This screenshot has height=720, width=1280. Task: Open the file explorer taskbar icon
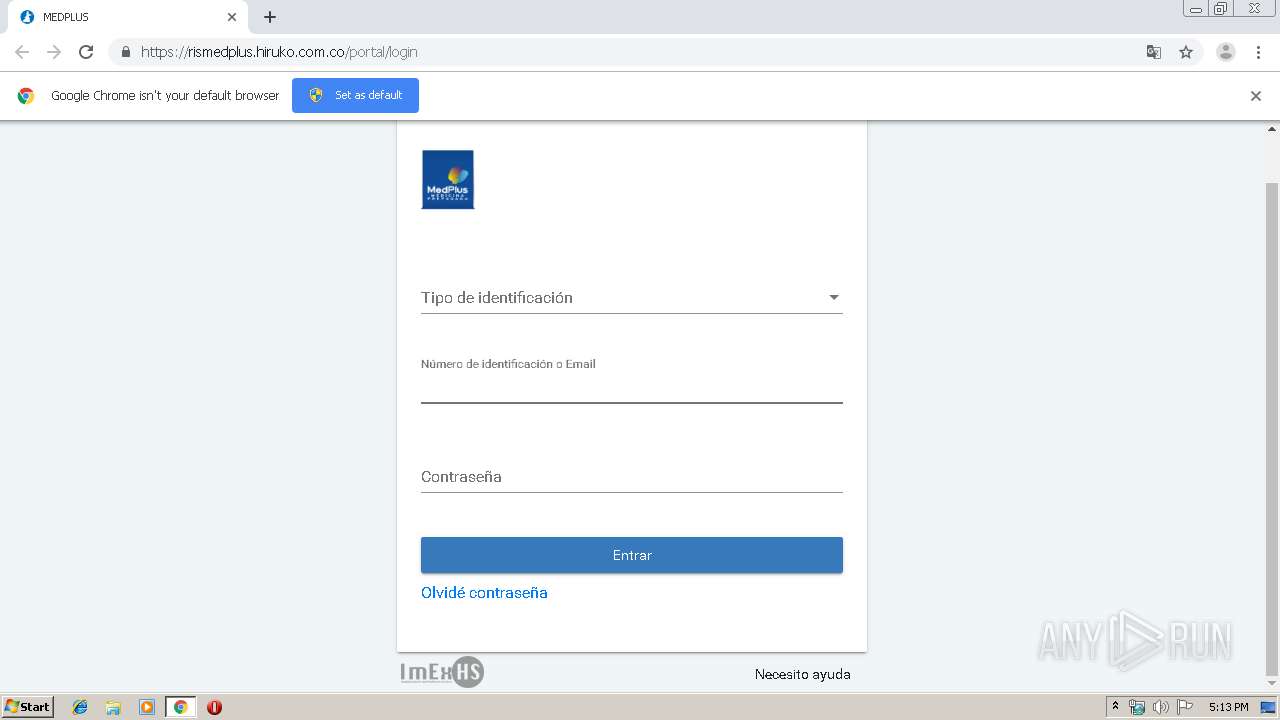tap(113, 707)
